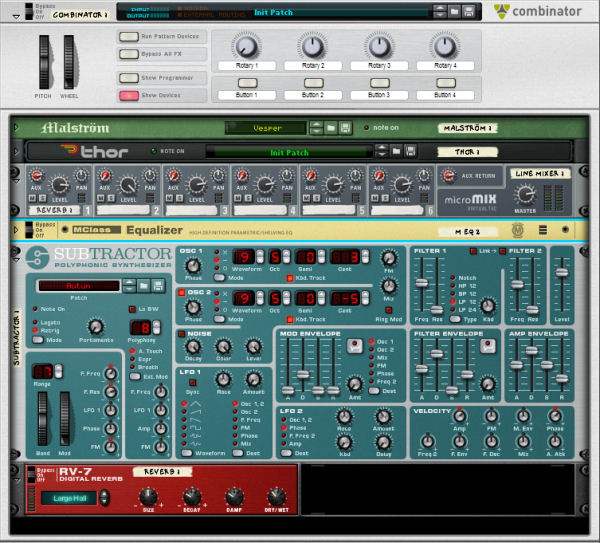
Task: Save the Subtractor patch with disk icon
Action: 158,285
